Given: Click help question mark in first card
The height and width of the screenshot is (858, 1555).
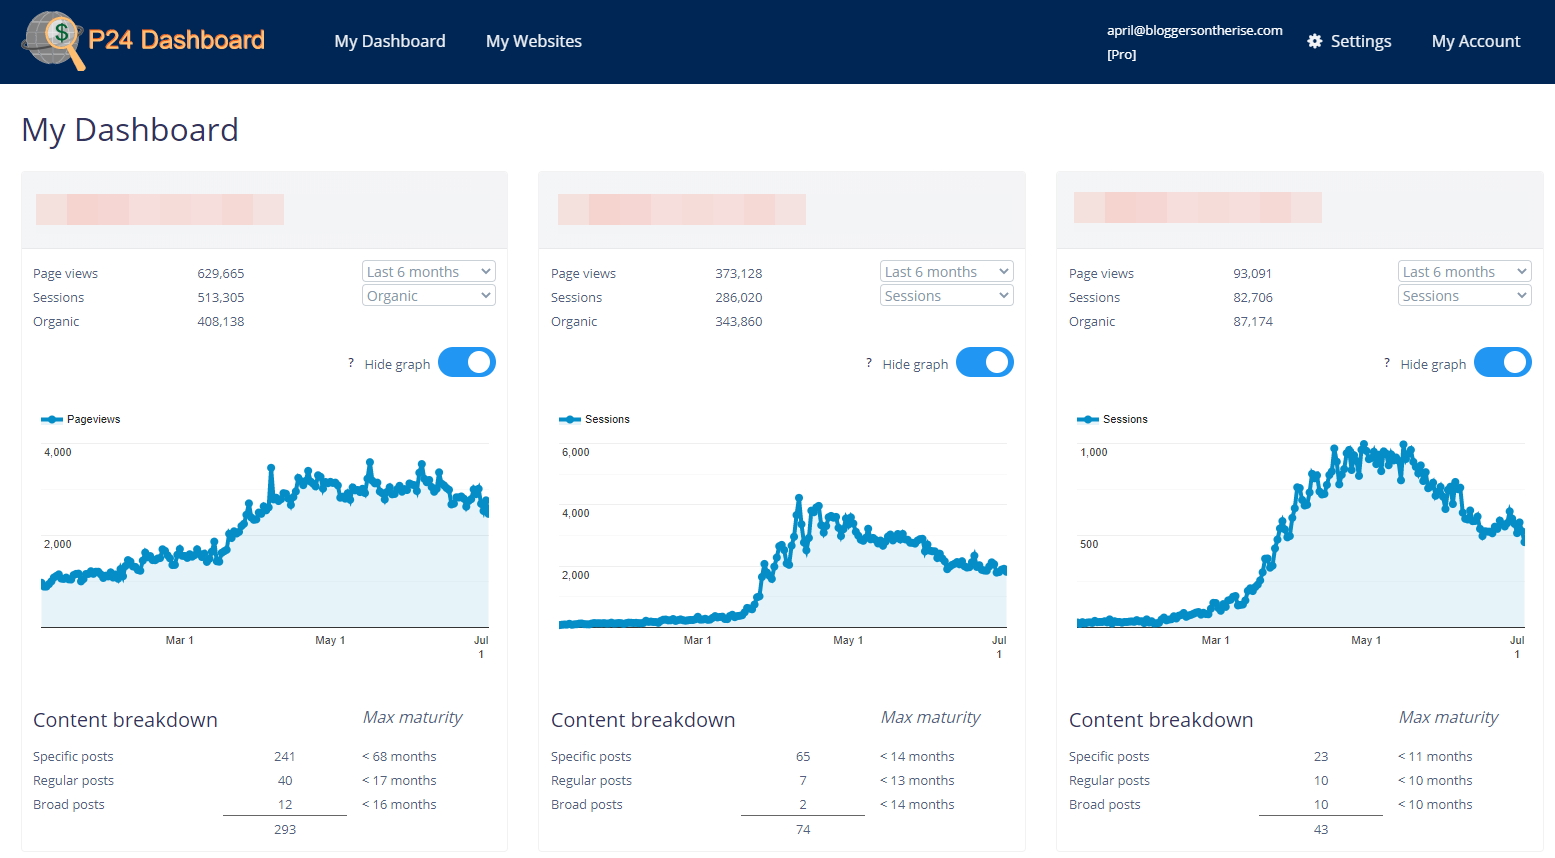Looking at the screenshot, I should tap(351, 363).
